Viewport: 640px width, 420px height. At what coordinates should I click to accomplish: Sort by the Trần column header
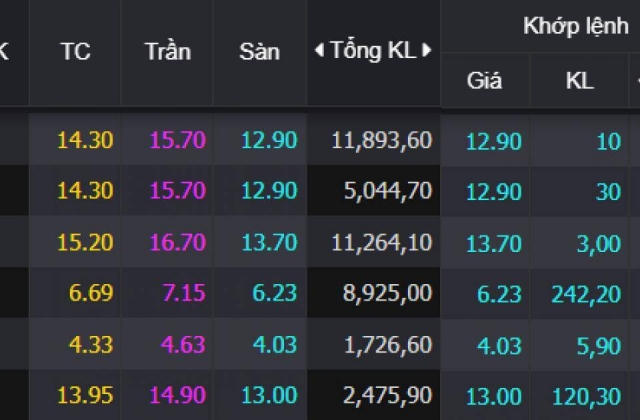(x=168, y=52)
